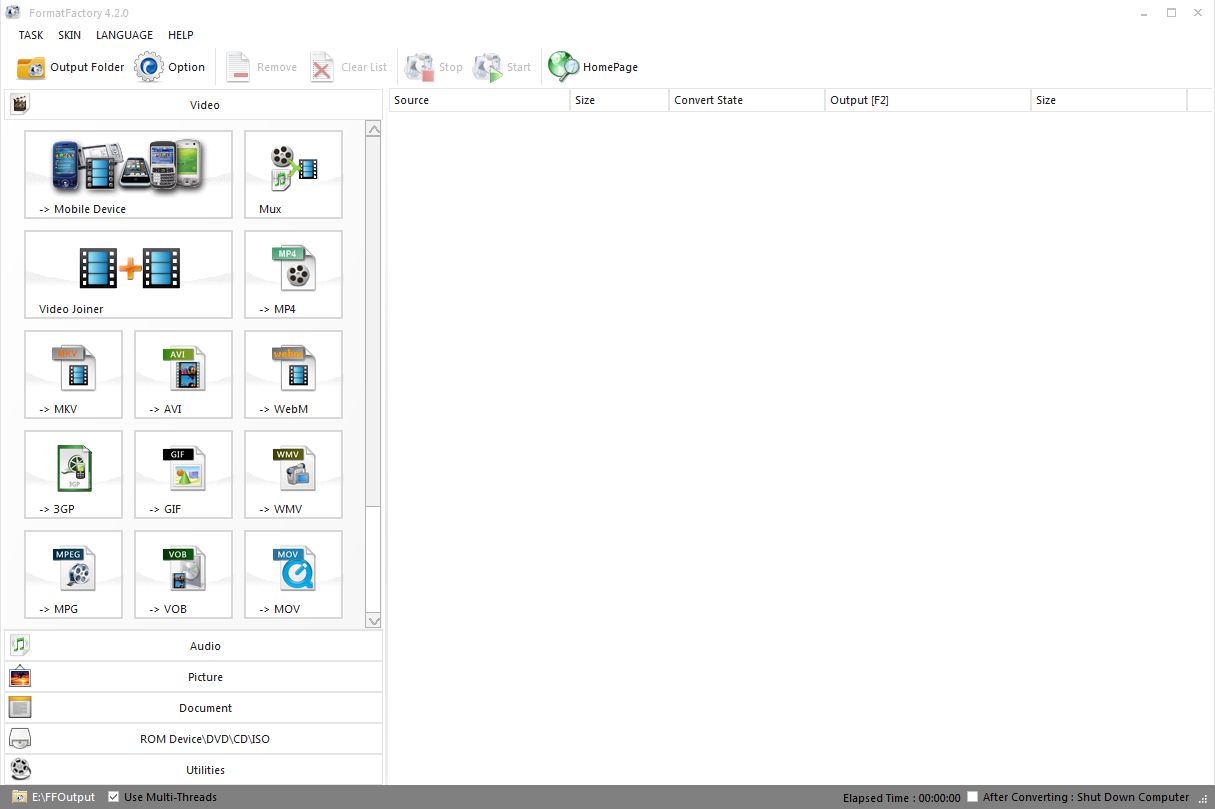This screenshot has width=1215, height=809.
Task: Open the Option settings toolbar button
Action: [170, 67]
